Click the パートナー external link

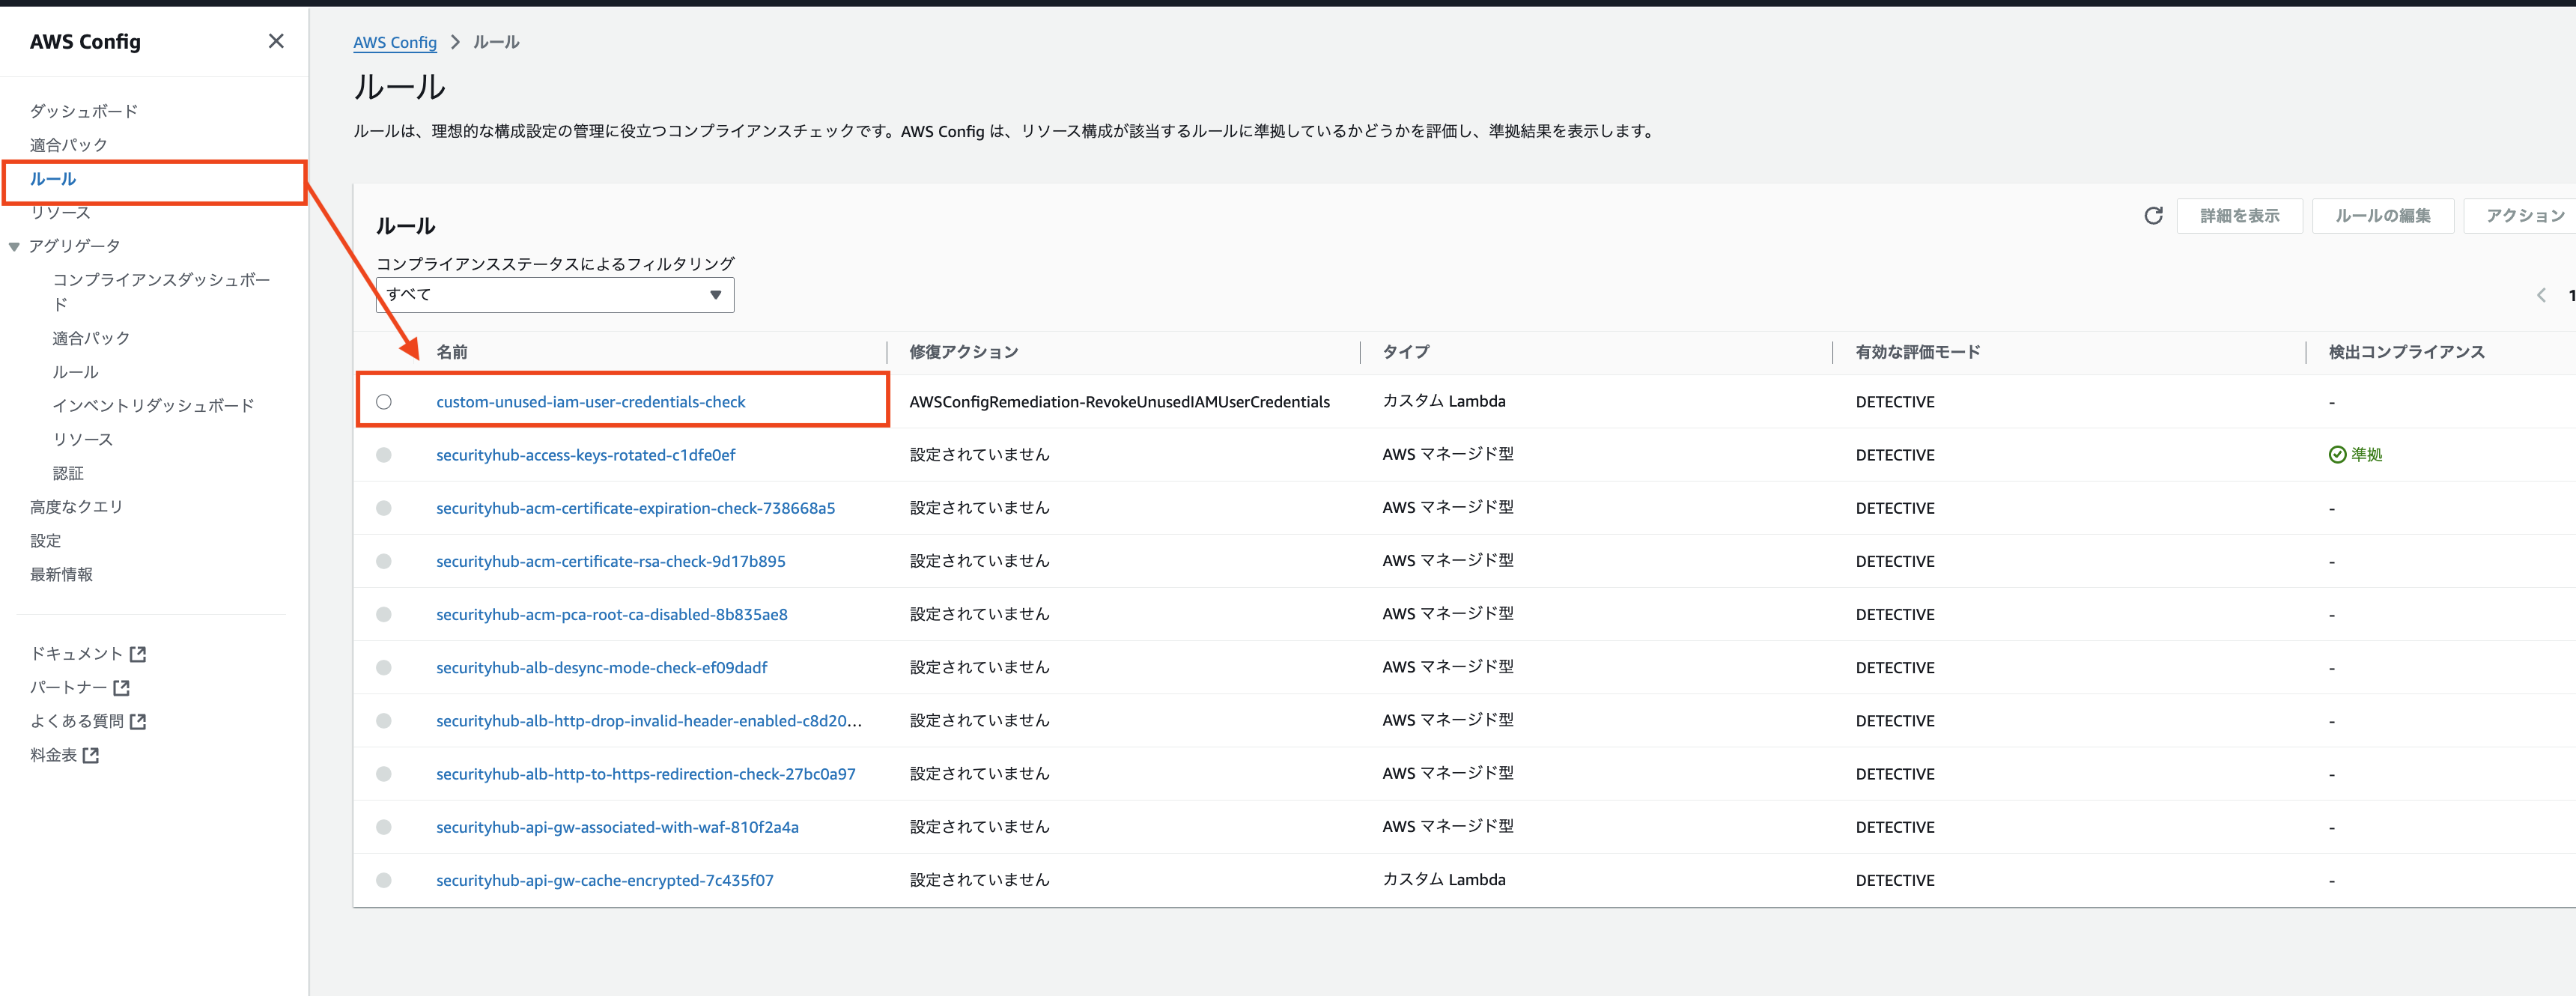tap(80, 688)
